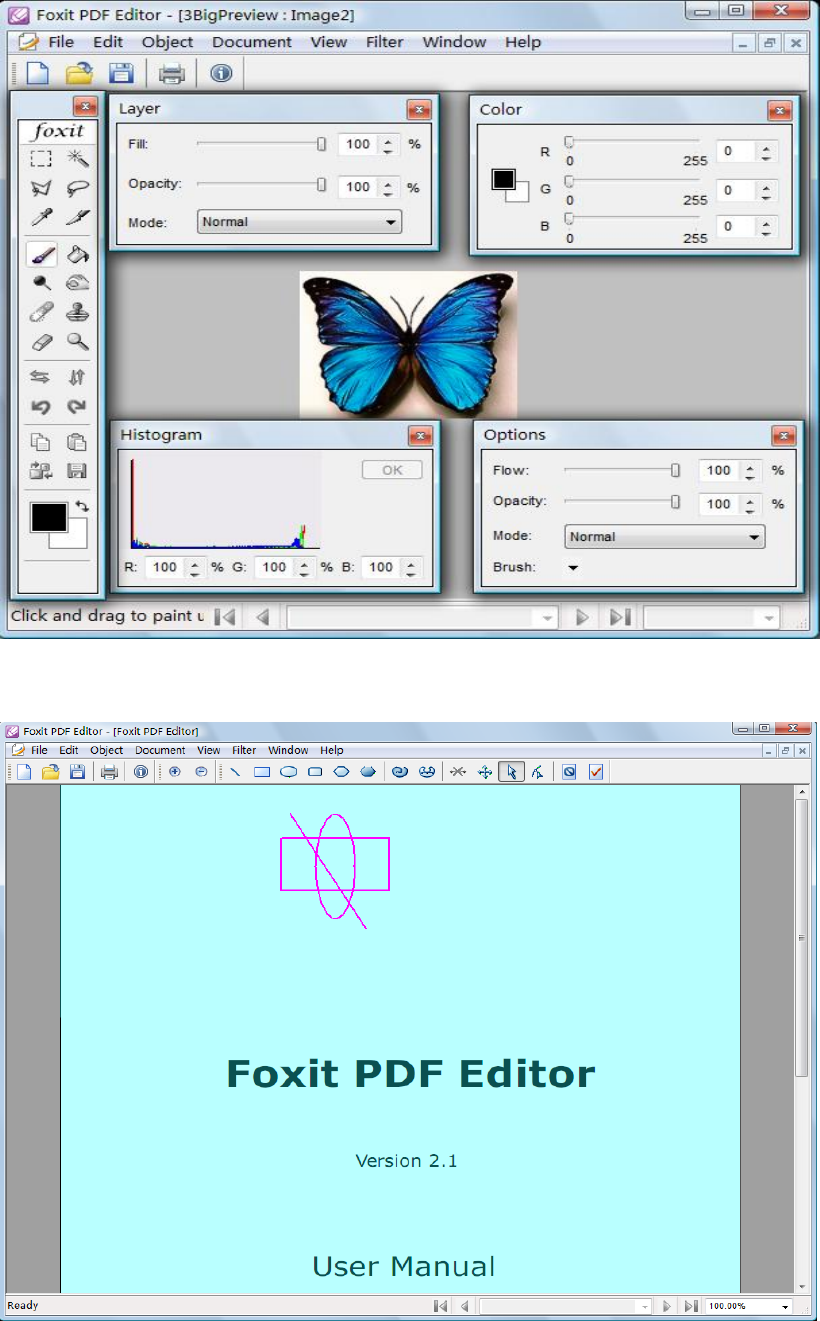Activate the paintbrush tool
Screen dimensions: 820x1321
41,255
